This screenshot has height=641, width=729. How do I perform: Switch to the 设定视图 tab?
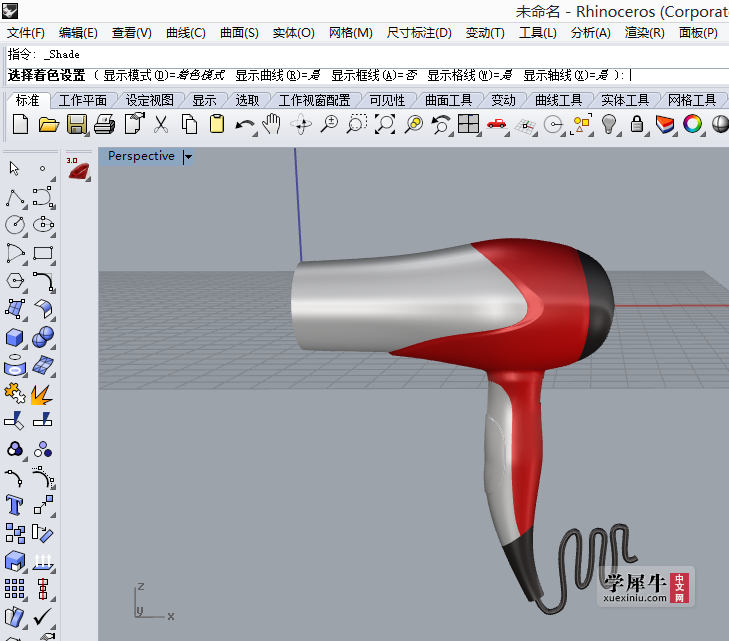150,100
